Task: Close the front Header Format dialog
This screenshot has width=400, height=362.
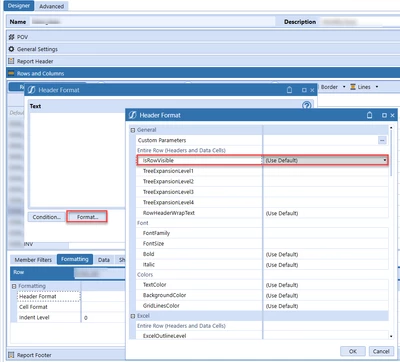Action: (x=392, y=115)
